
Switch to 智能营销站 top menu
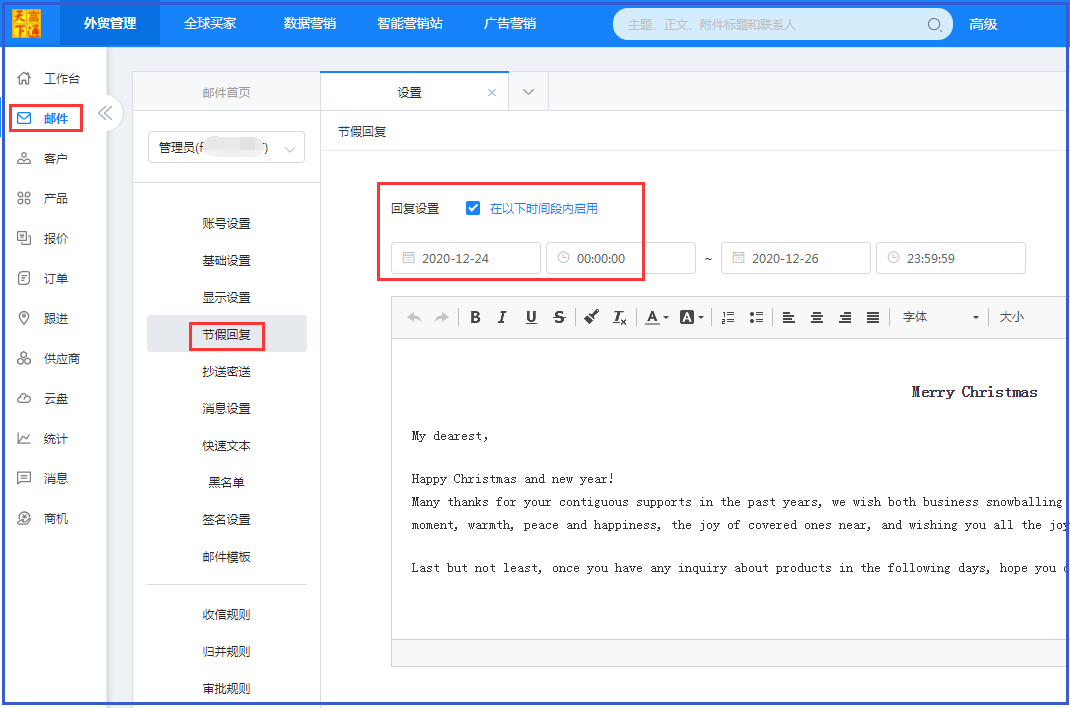coord(409,23)
